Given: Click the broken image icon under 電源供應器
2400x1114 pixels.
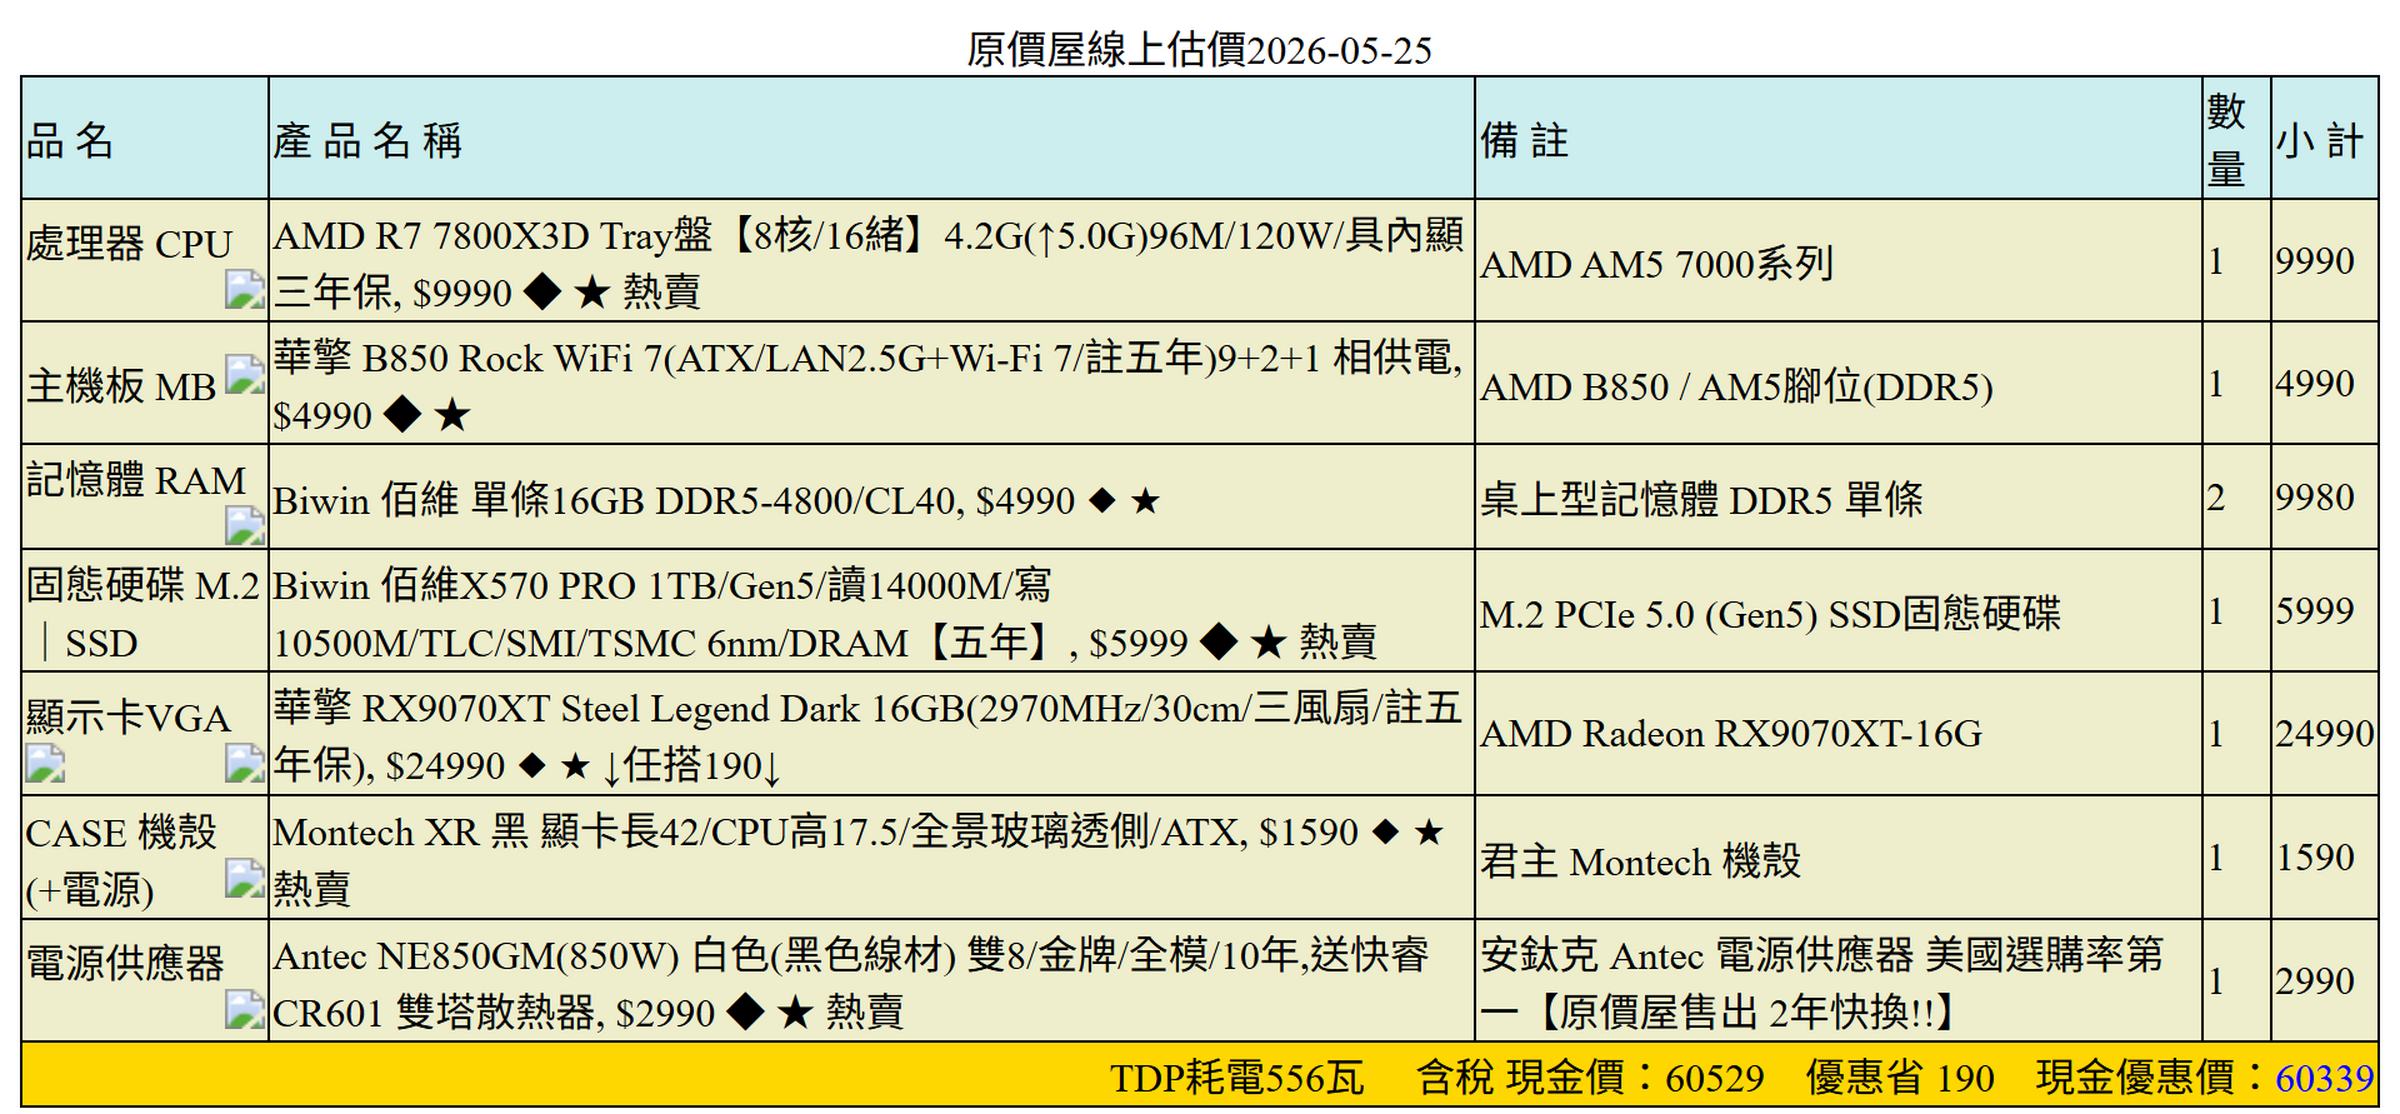Looking at the screenshot, I should coord(245,1009).
